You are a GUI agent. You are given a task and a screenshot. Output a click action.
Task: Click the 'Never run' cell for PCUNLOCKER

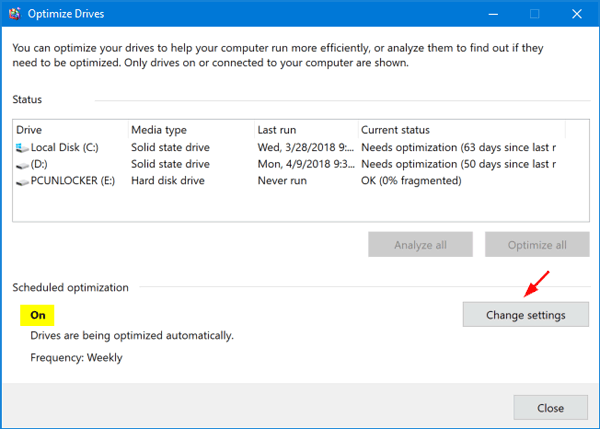coord(282,181)
